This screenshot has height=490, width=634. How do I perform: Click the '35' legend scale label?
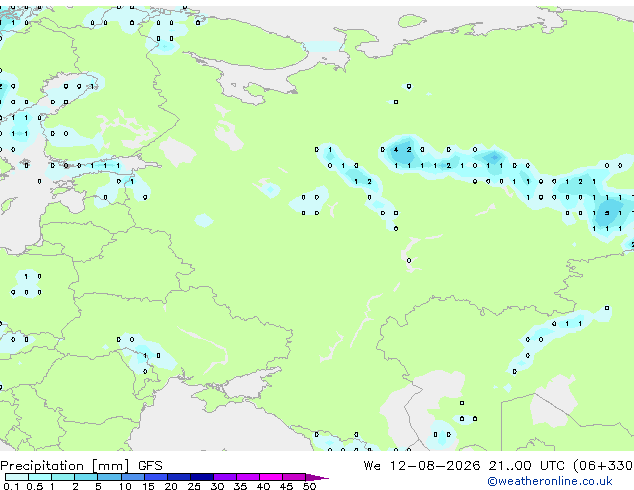240,486
